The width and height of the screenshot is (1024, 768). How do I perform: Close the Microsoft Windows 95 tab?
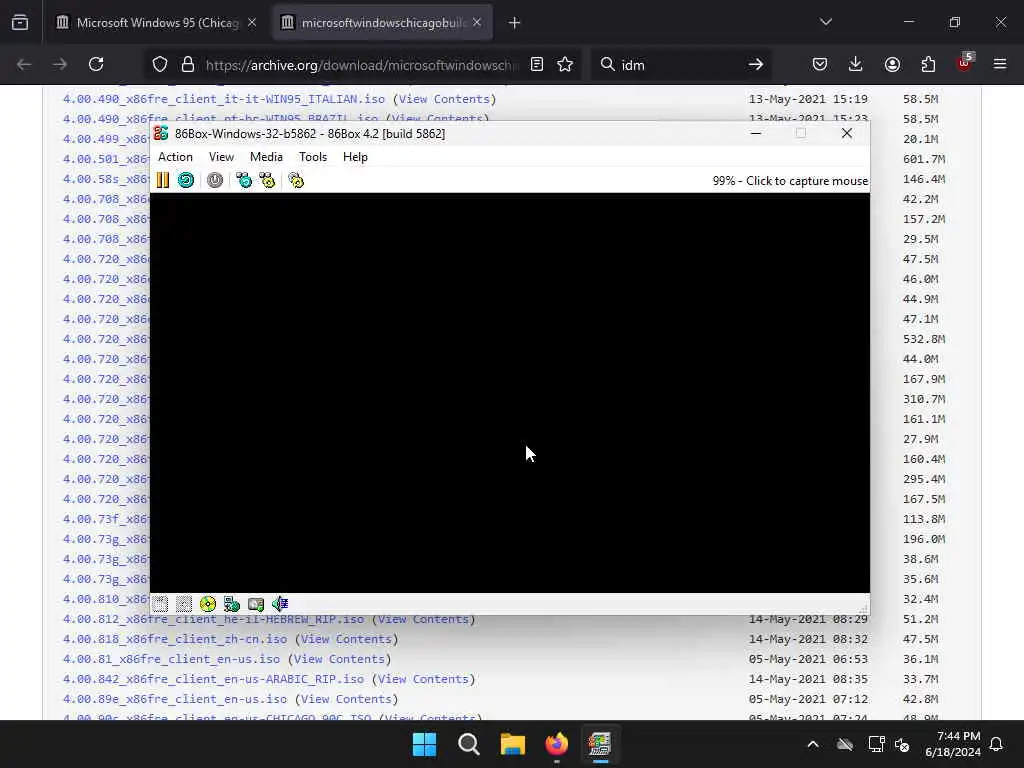[x=252, y=23]
